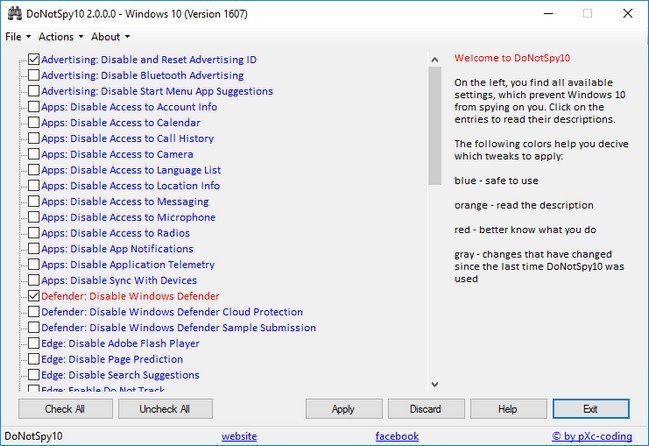
Task: Discard pending changes
Action: 425,409
